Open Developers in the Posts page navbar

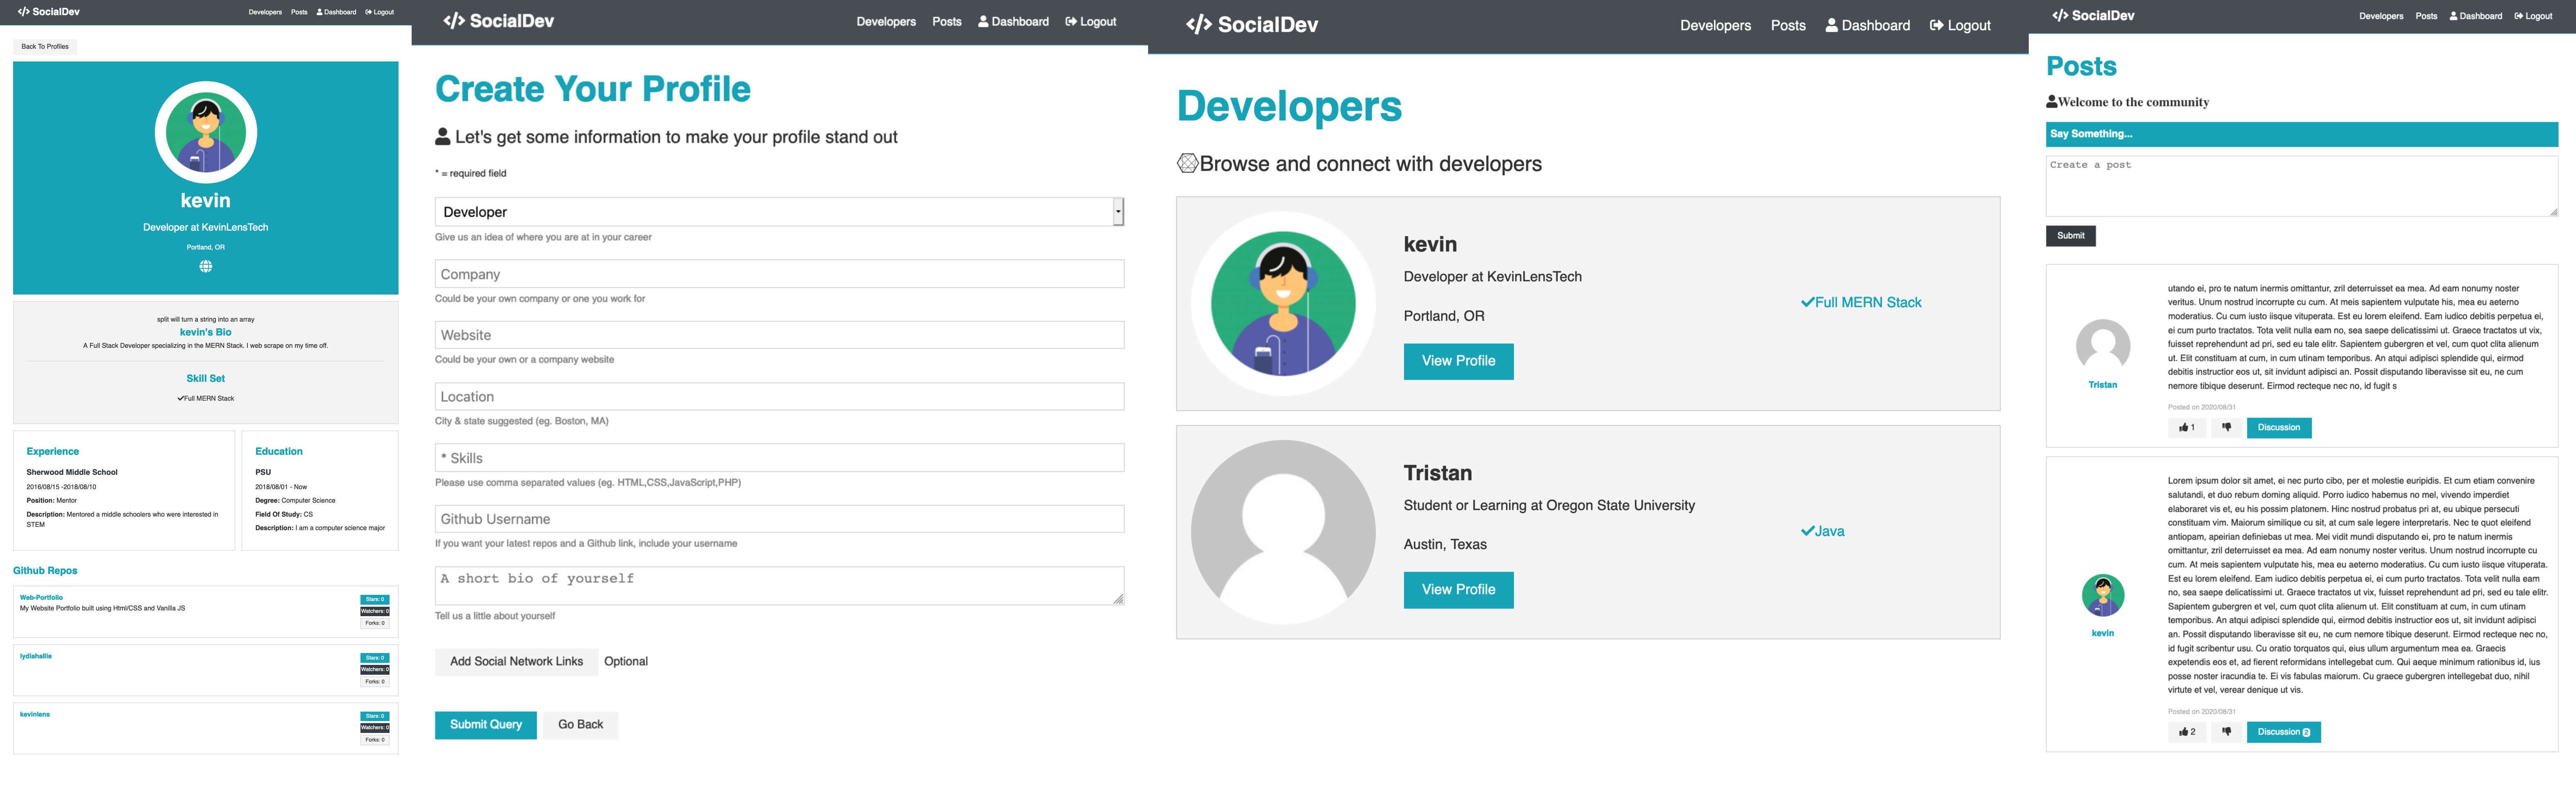[2381, 16]
